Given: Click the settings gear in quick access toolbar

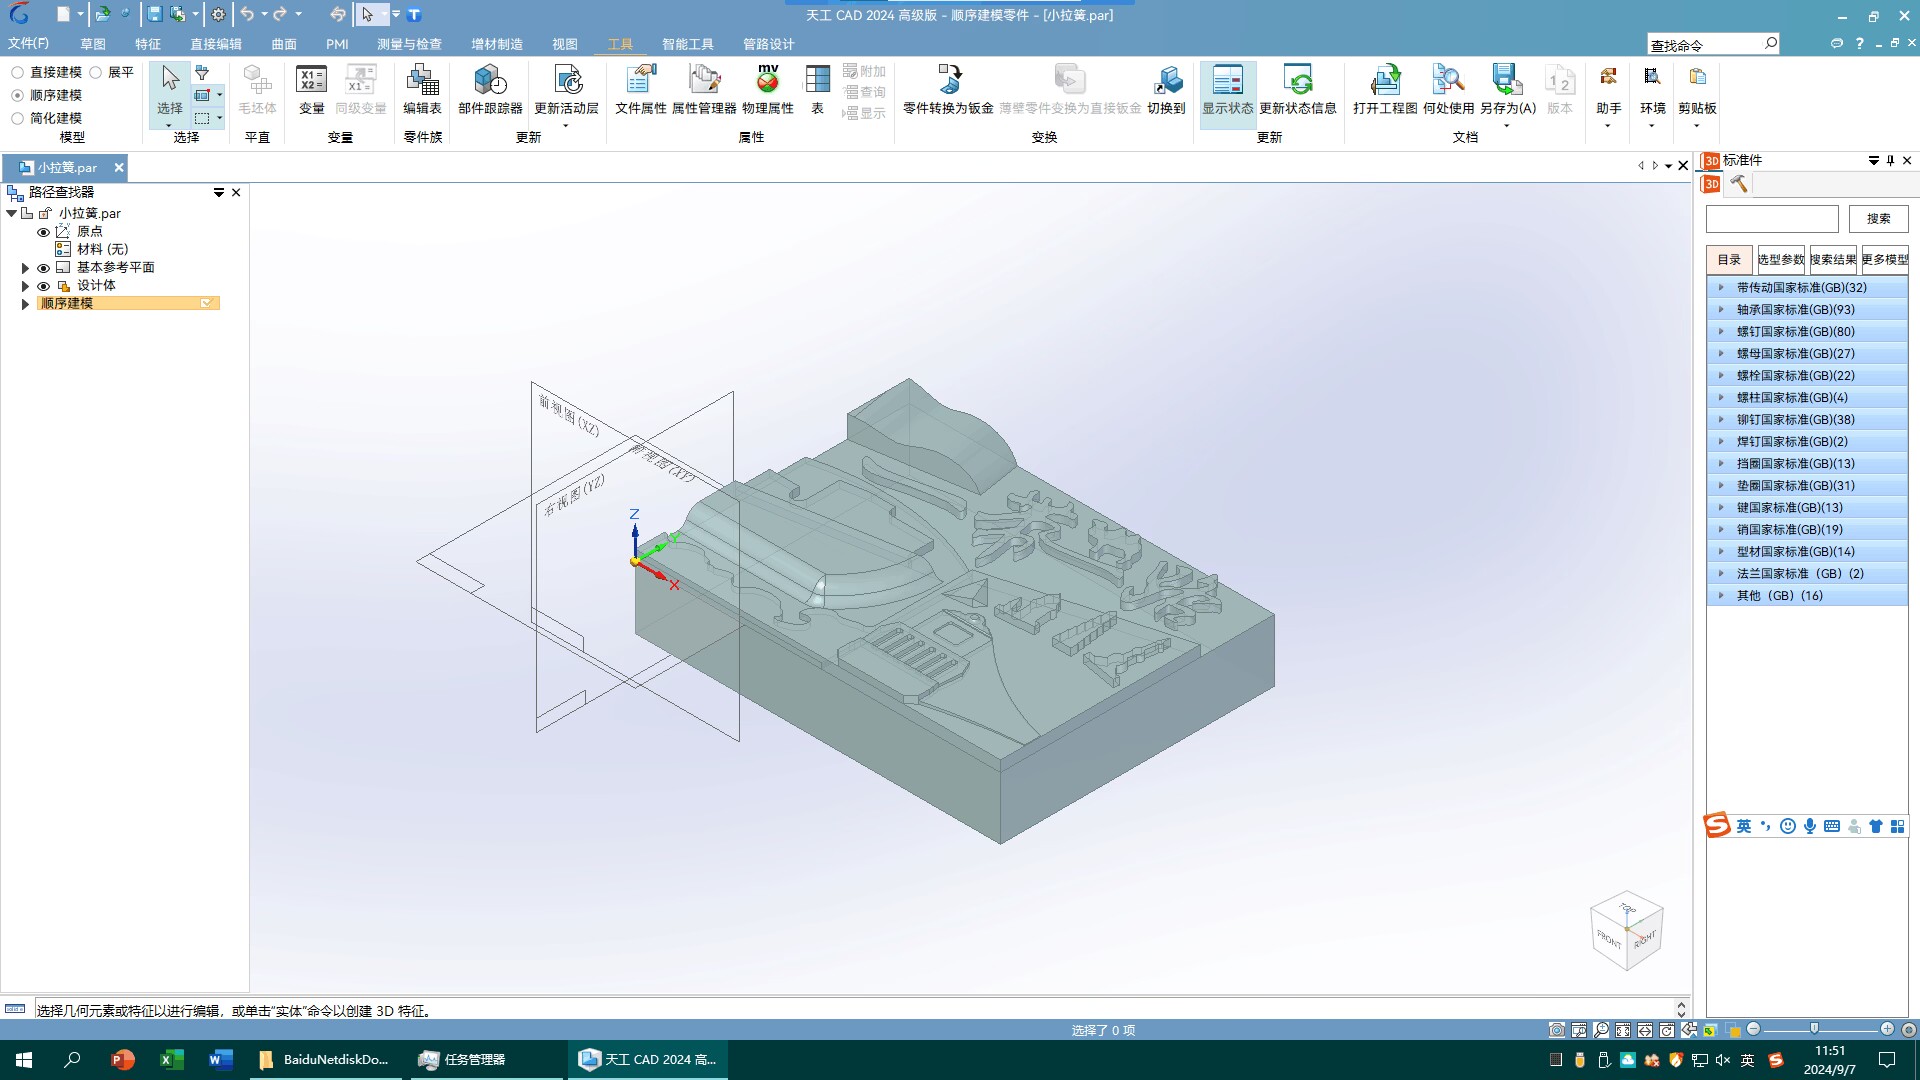Looking at the screenshot, I should 218,14.
